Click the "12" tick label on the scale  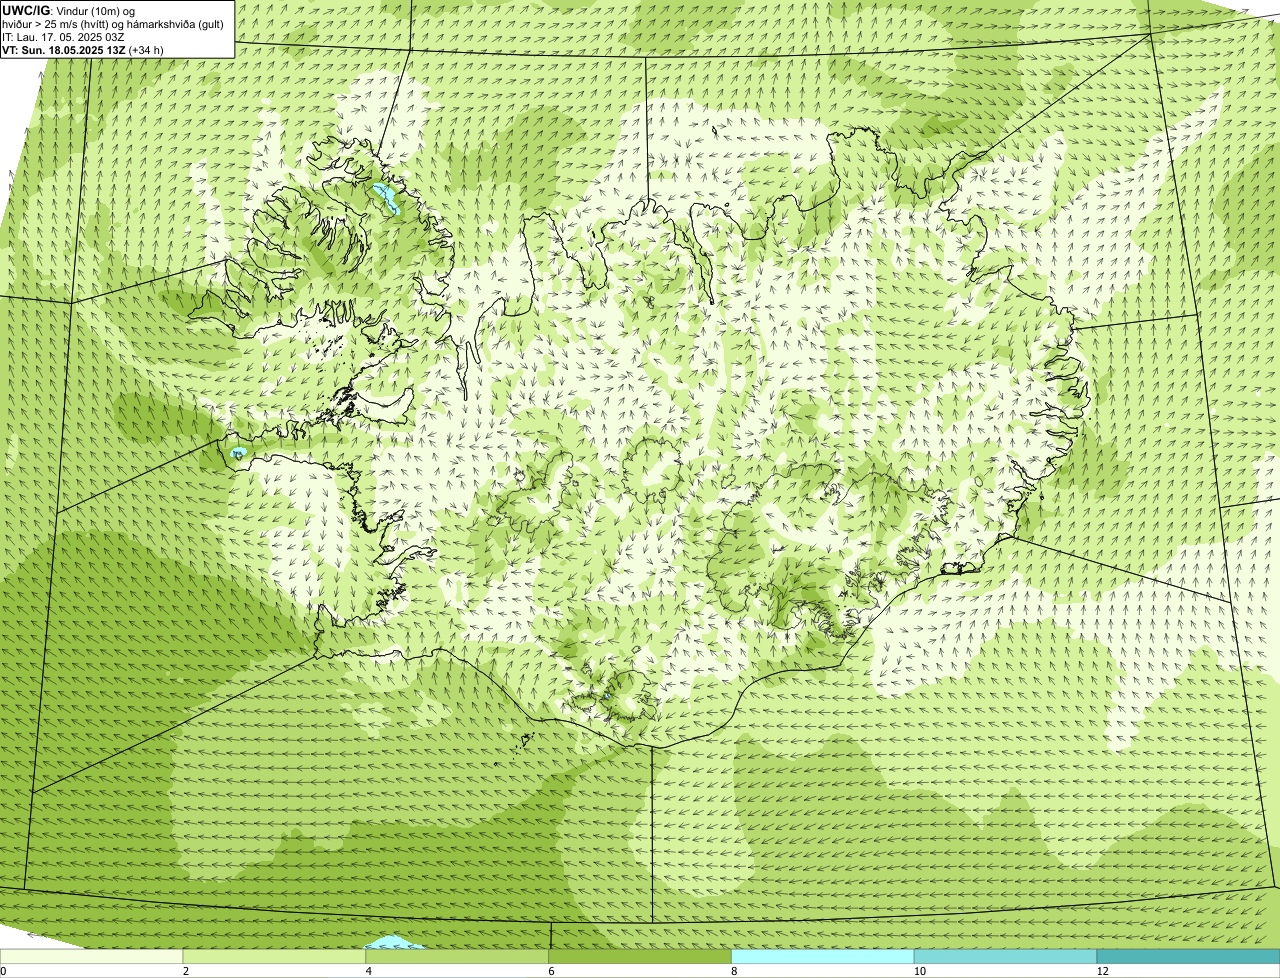[x=1102, y=971]
